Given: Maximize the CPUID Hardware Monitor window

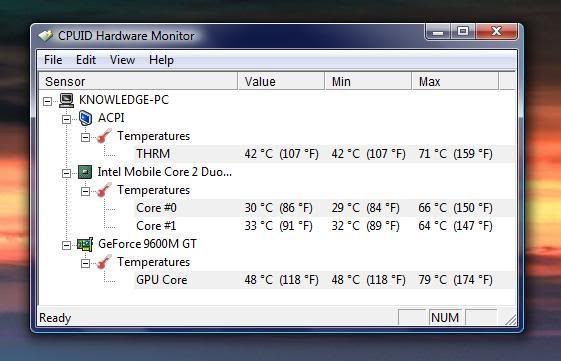Looking at the screenshot, I should pos(462,32).
